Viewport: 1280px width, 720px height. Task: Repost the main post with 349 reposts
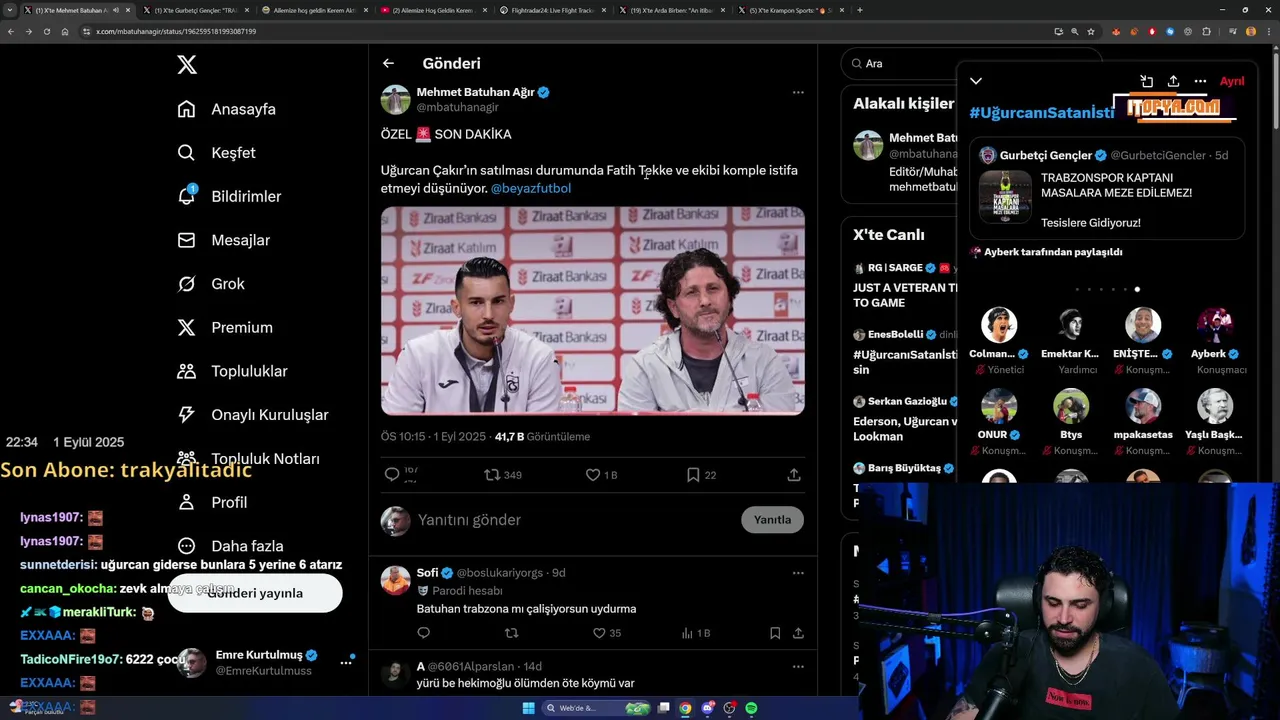point(503,475)
